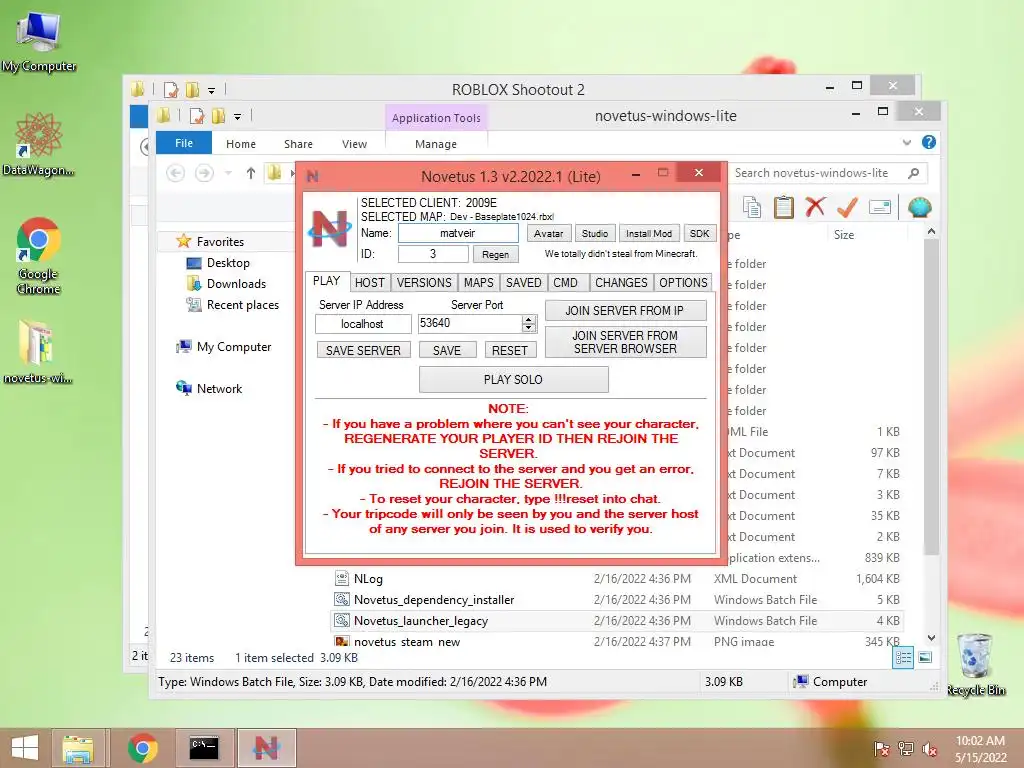Click the Novetus N logo image
Viewport: 1024px width, 768px height.
329,229
